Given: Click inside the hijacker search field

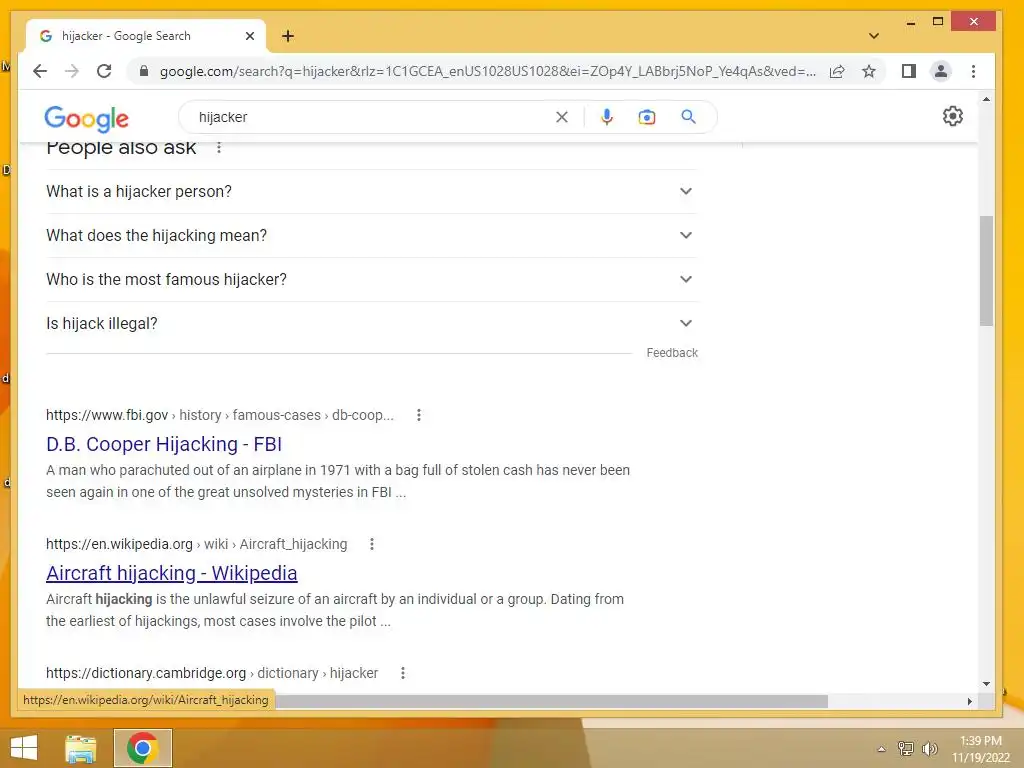Looking at the screenshot, I should click(372, 117).
